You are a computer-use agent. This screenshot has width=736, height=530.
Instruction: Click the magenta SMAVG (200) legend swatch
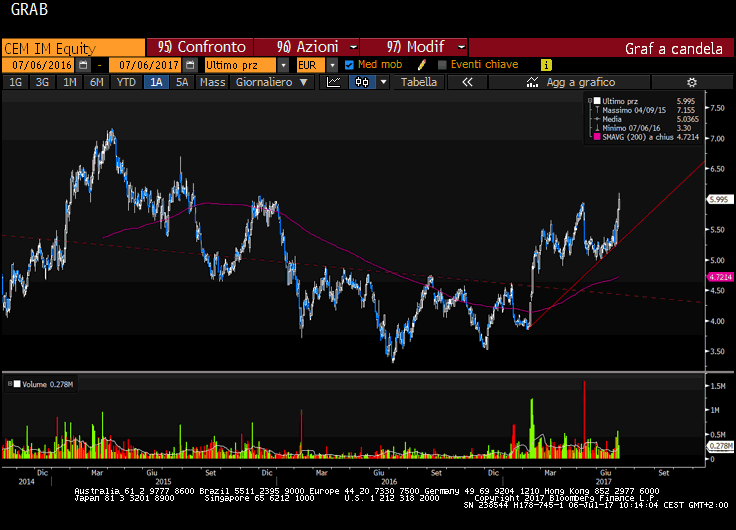[x=597, y=136]
